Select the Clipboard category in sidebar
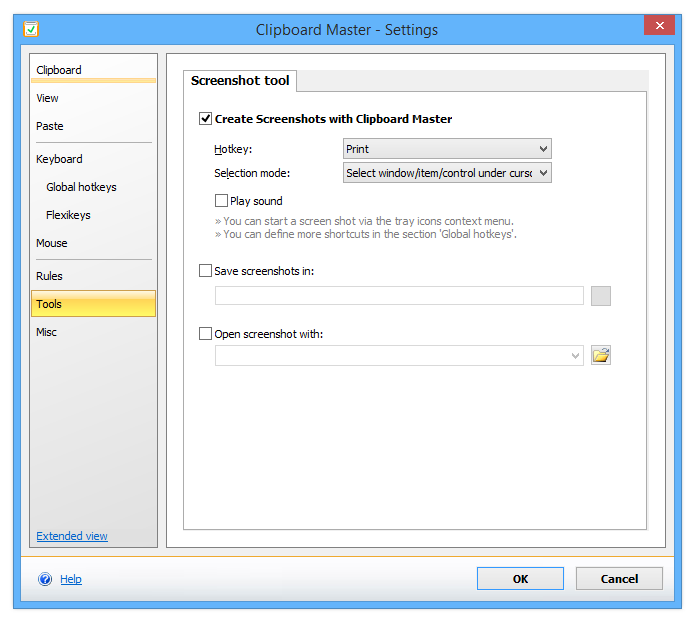The height and width of the screenshot is (623, 695). (94, 70)
